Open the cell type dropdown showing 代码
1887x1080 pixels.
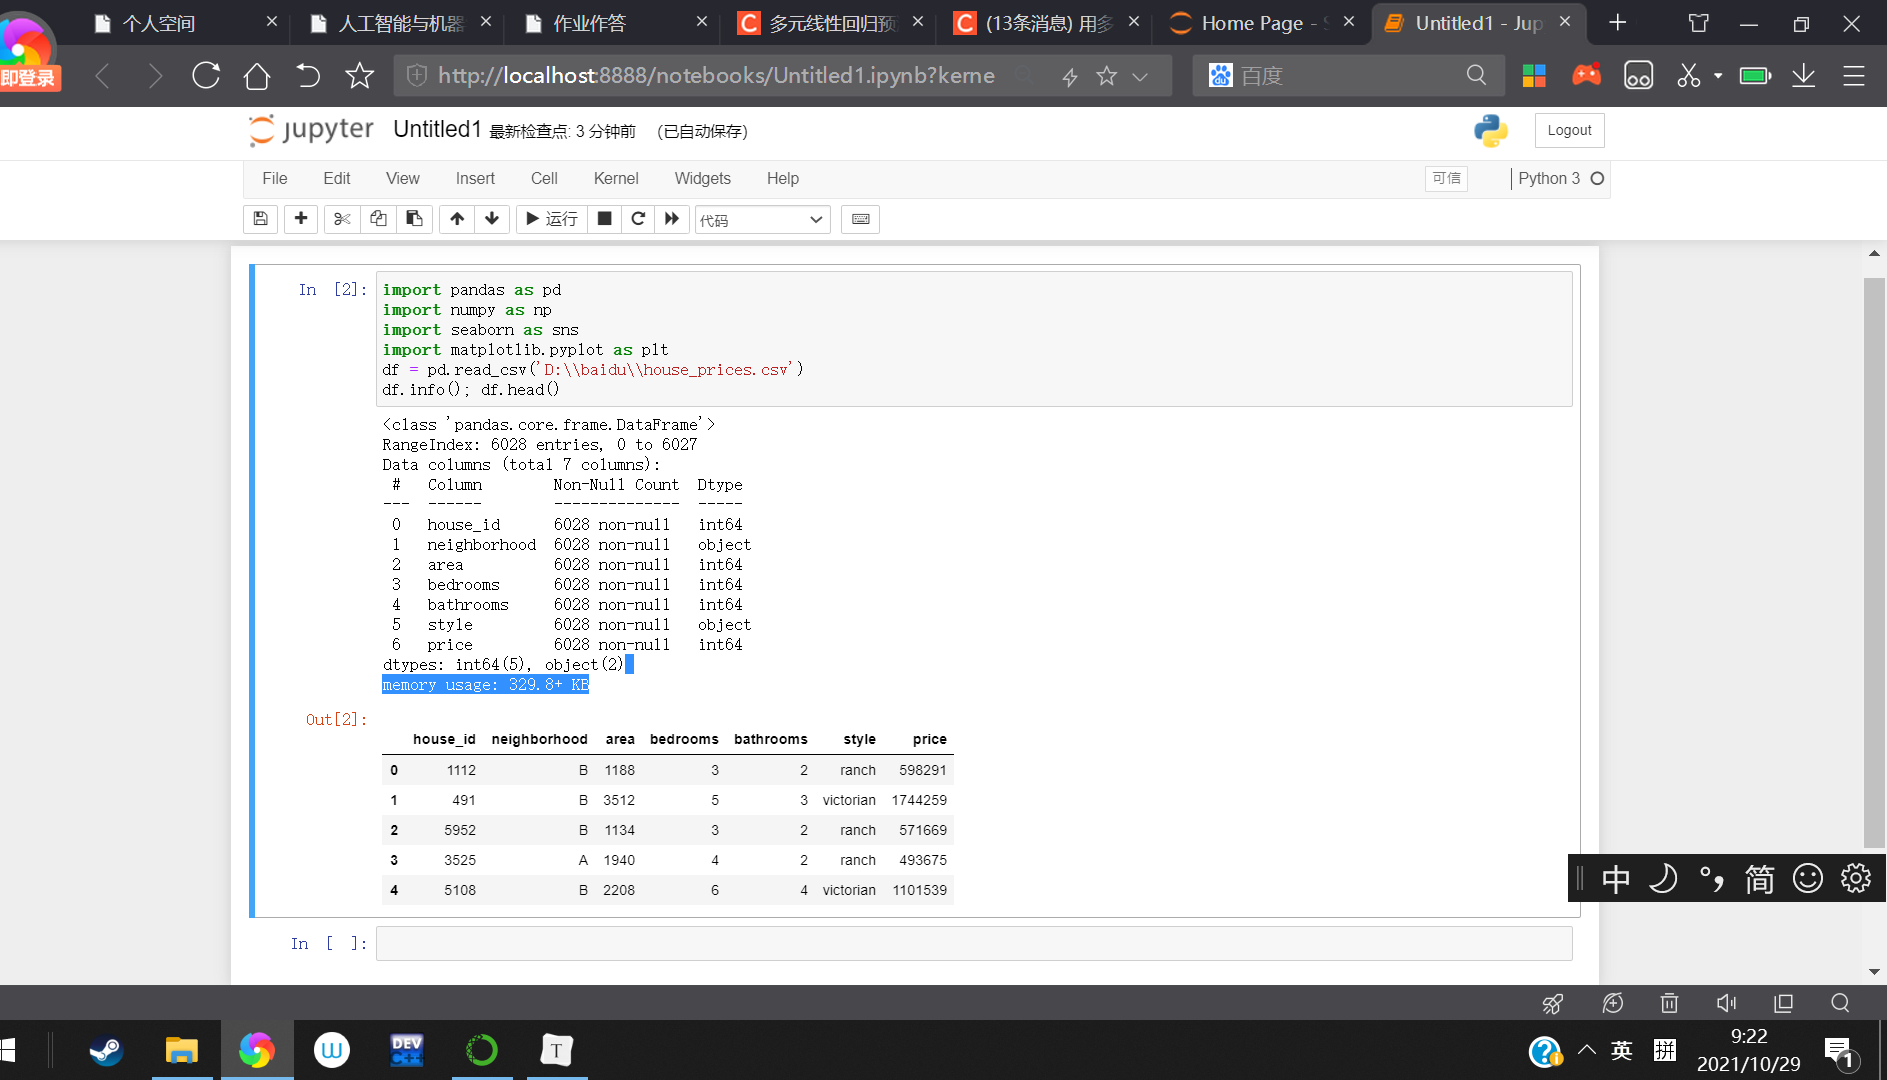(763, 220)
